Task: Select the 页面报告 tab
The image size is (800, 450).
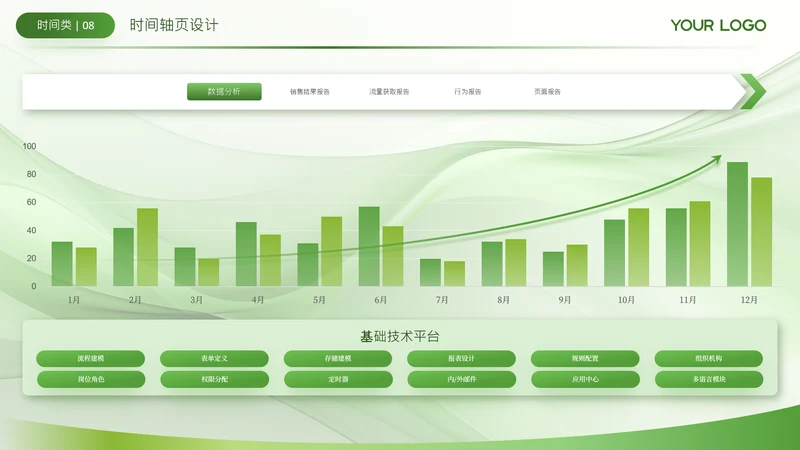Action: [547, 92]
